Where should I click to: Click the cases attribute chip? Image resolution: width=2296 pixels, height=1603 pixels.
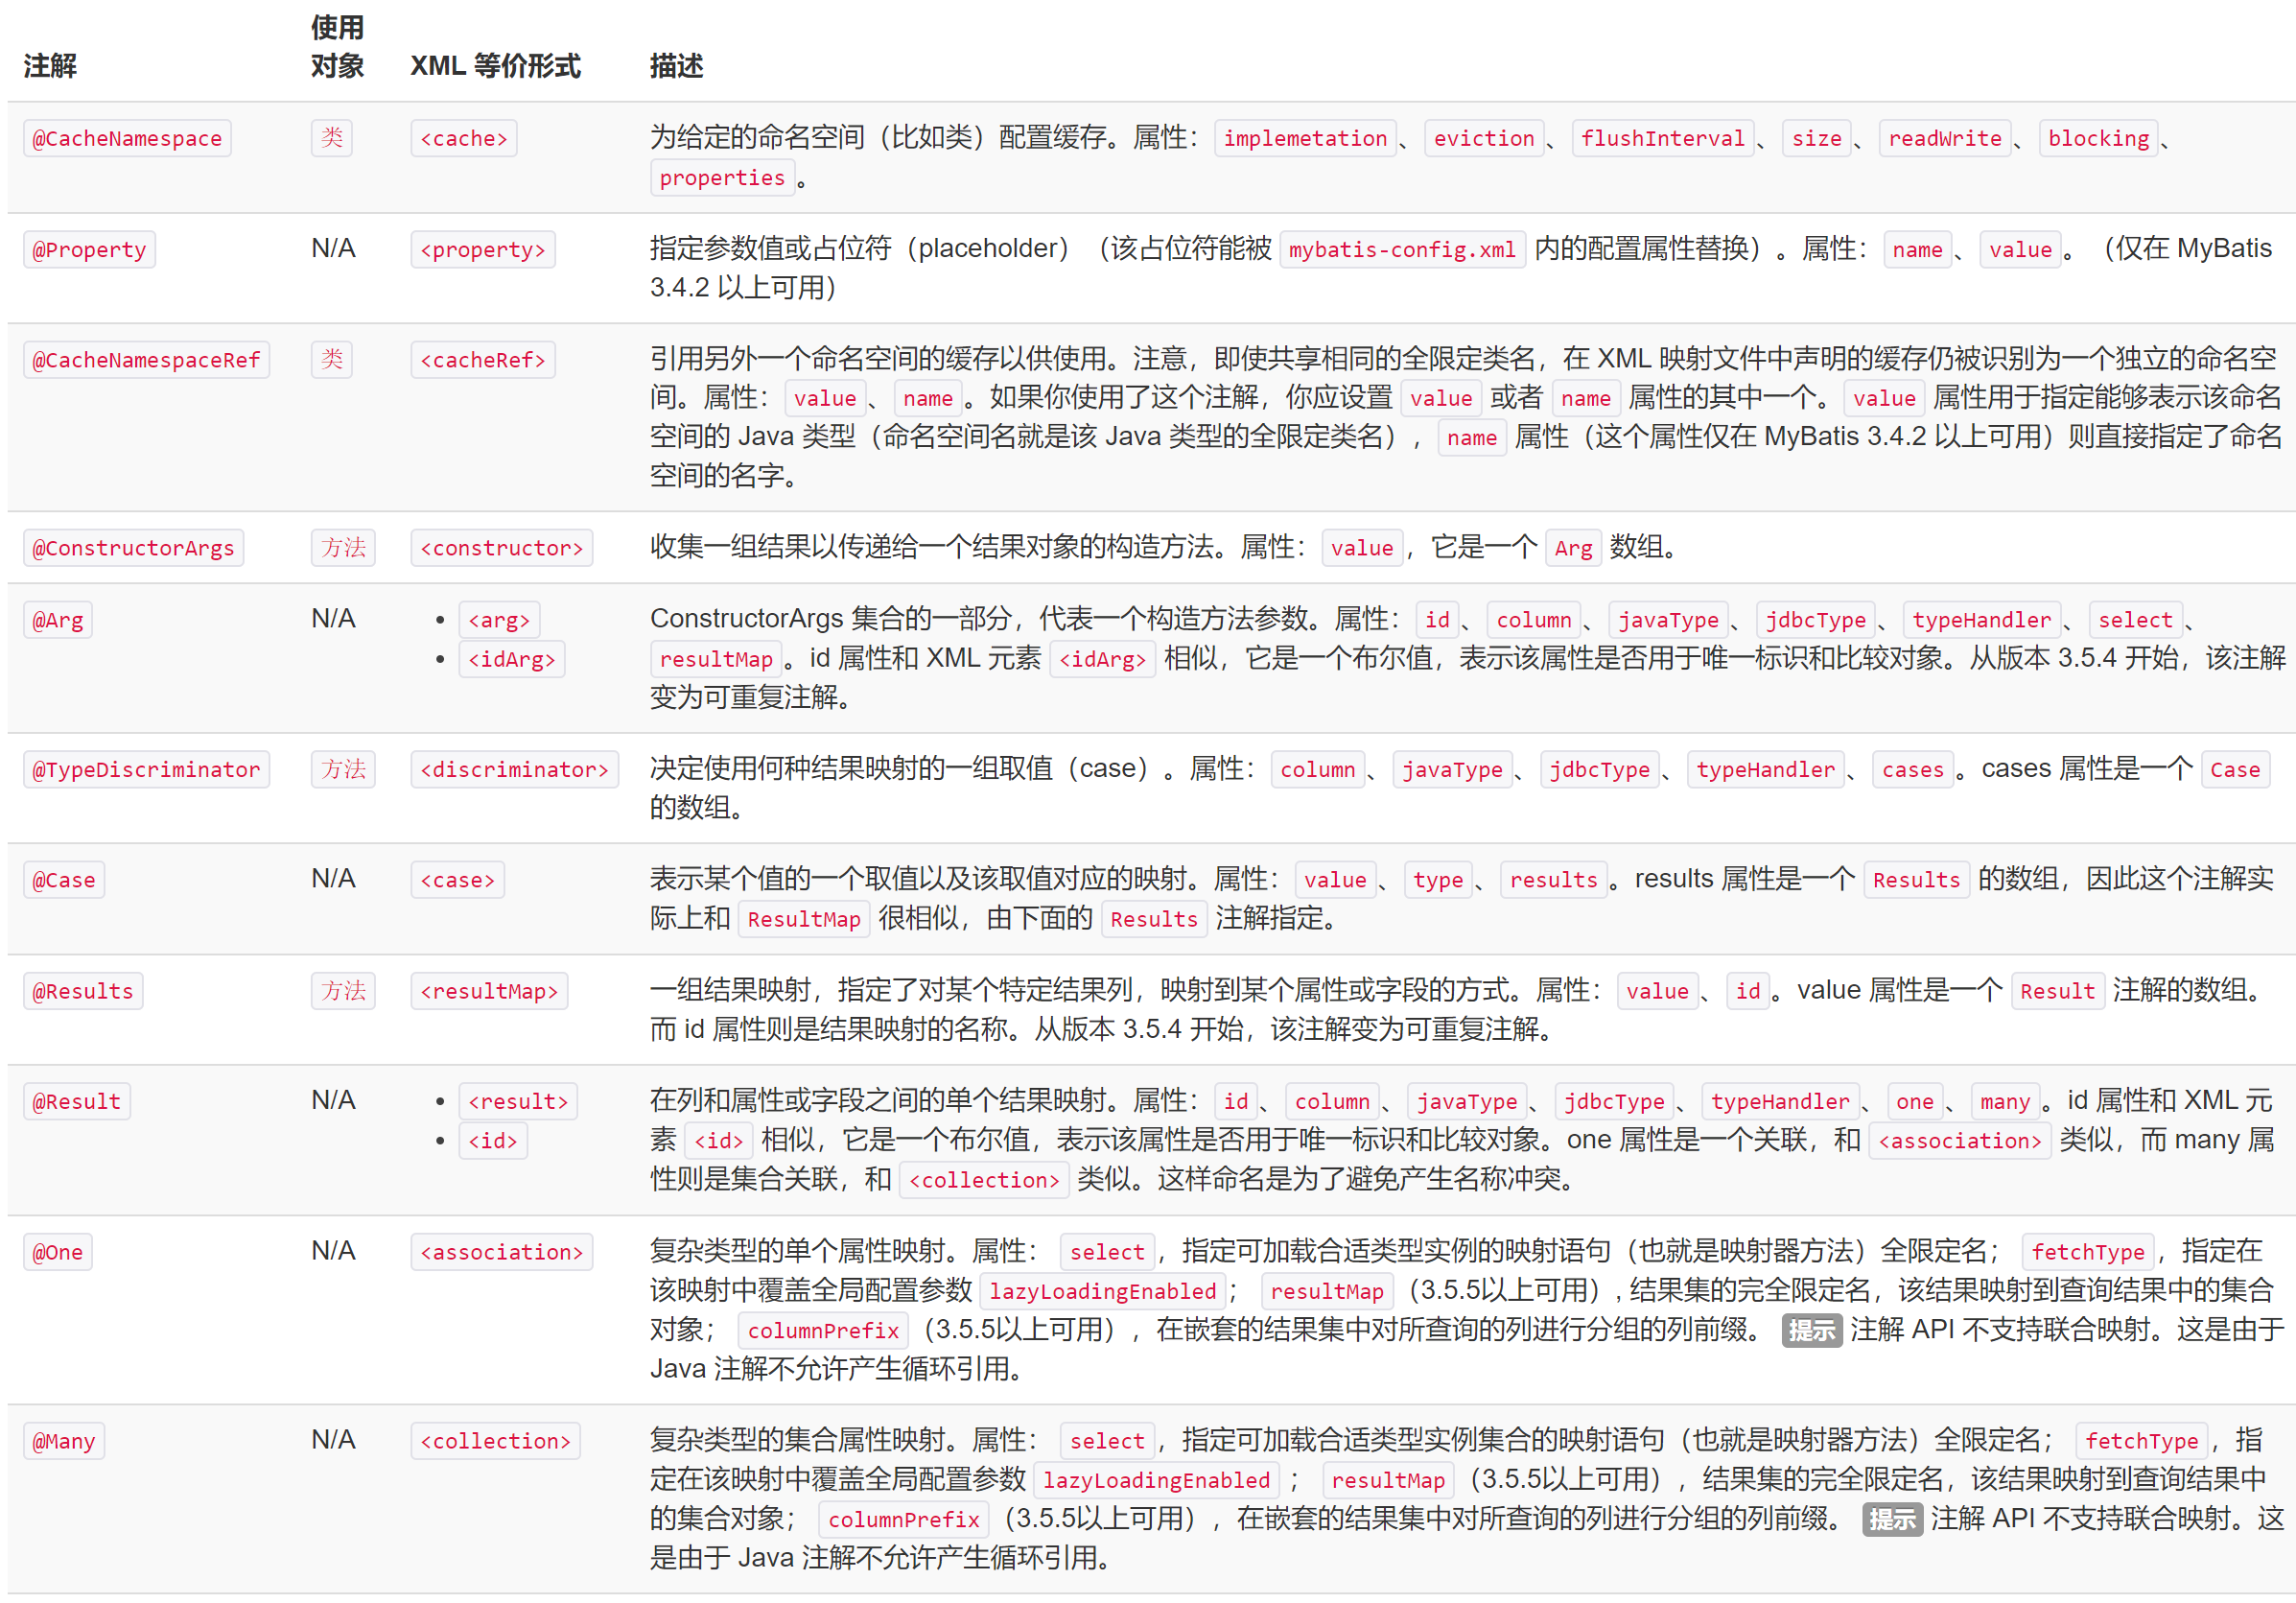pyautogui.click(x=1913, y=769)
